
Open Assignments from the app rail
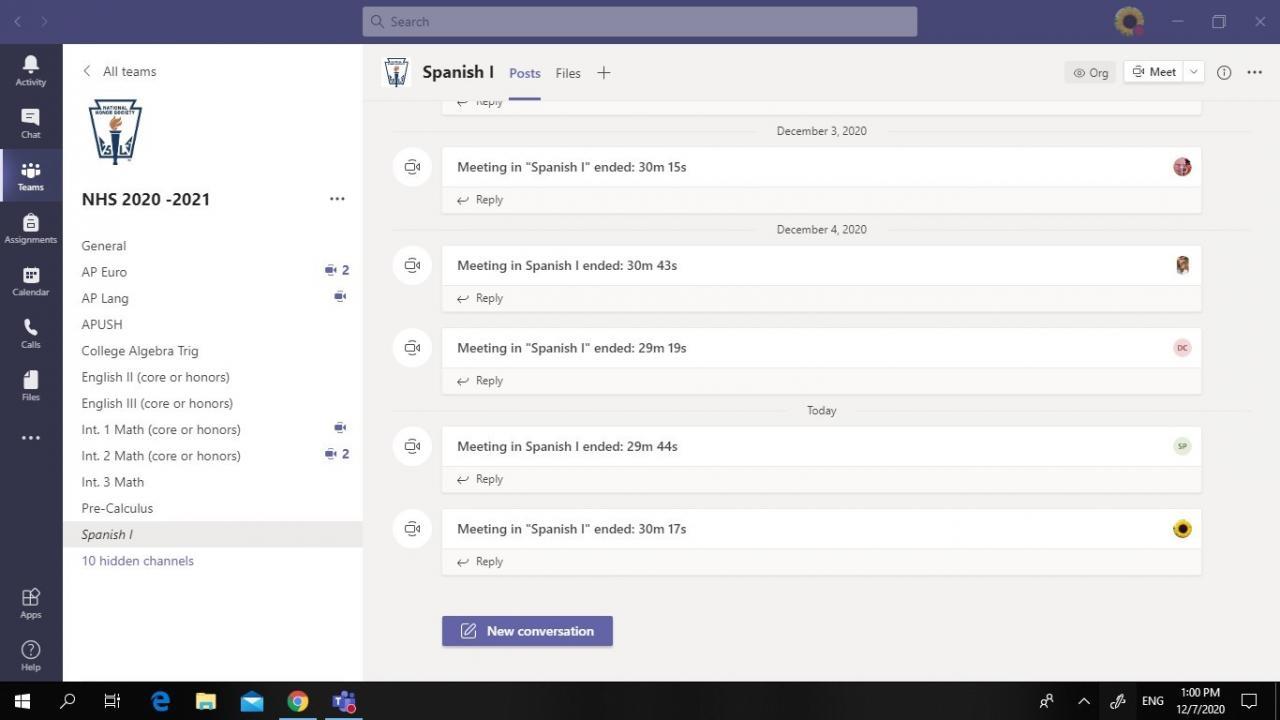(31, 229)
